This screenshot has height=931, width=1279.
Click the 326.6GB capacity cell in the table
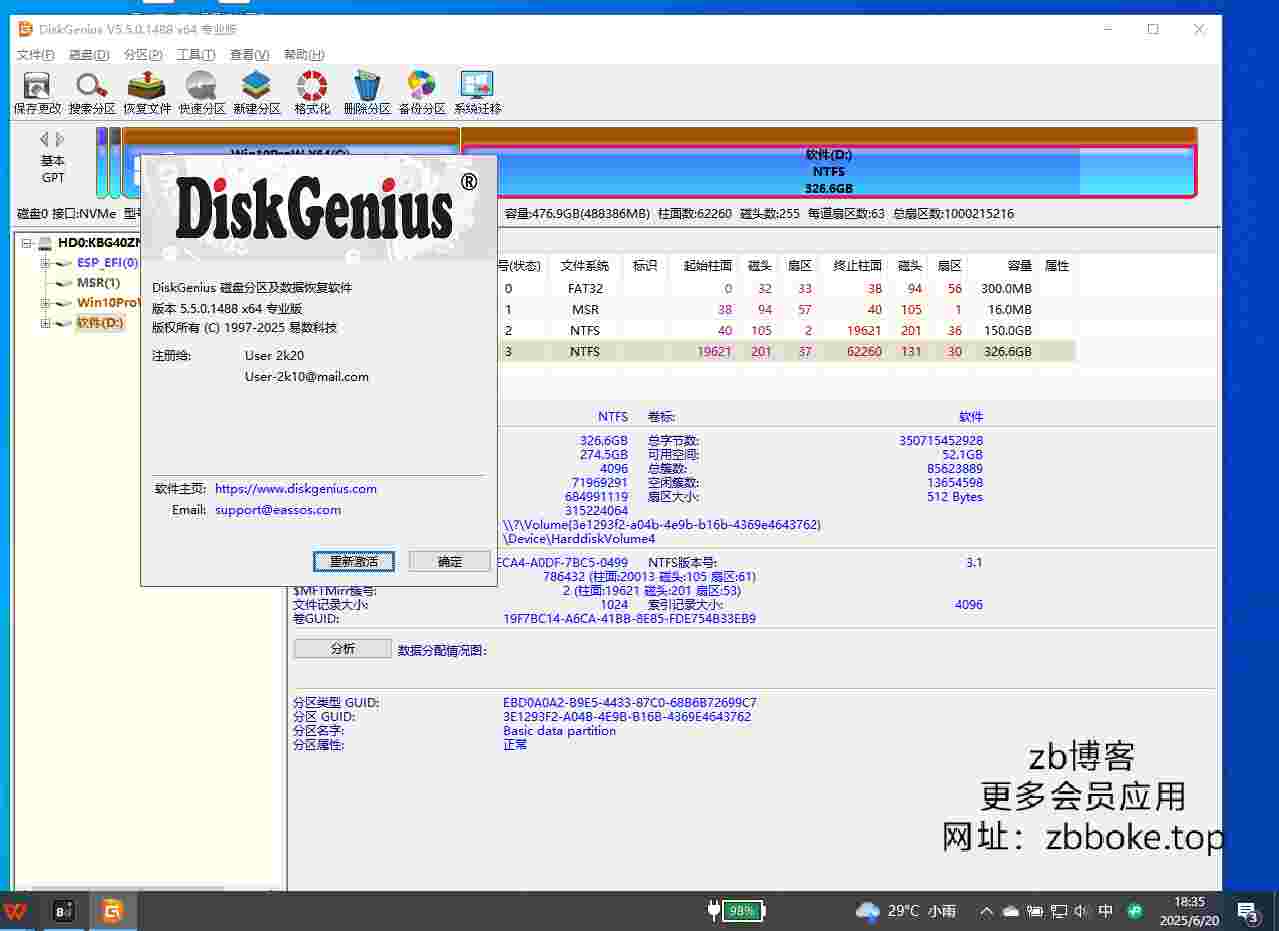point(1007,352)
